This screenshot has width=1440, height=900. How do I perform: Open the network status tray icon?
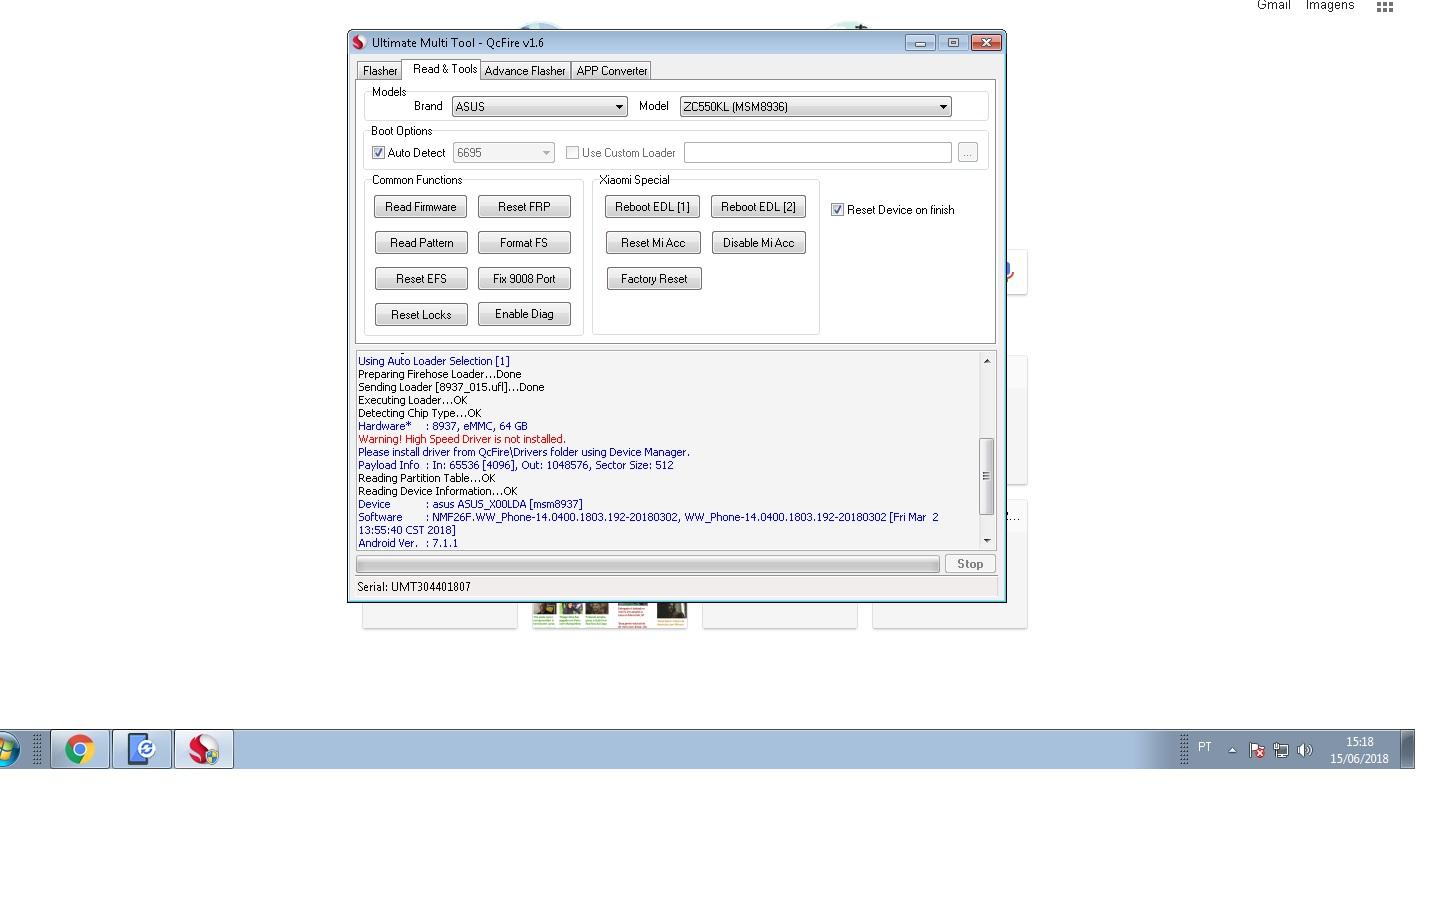[1281, 750]
